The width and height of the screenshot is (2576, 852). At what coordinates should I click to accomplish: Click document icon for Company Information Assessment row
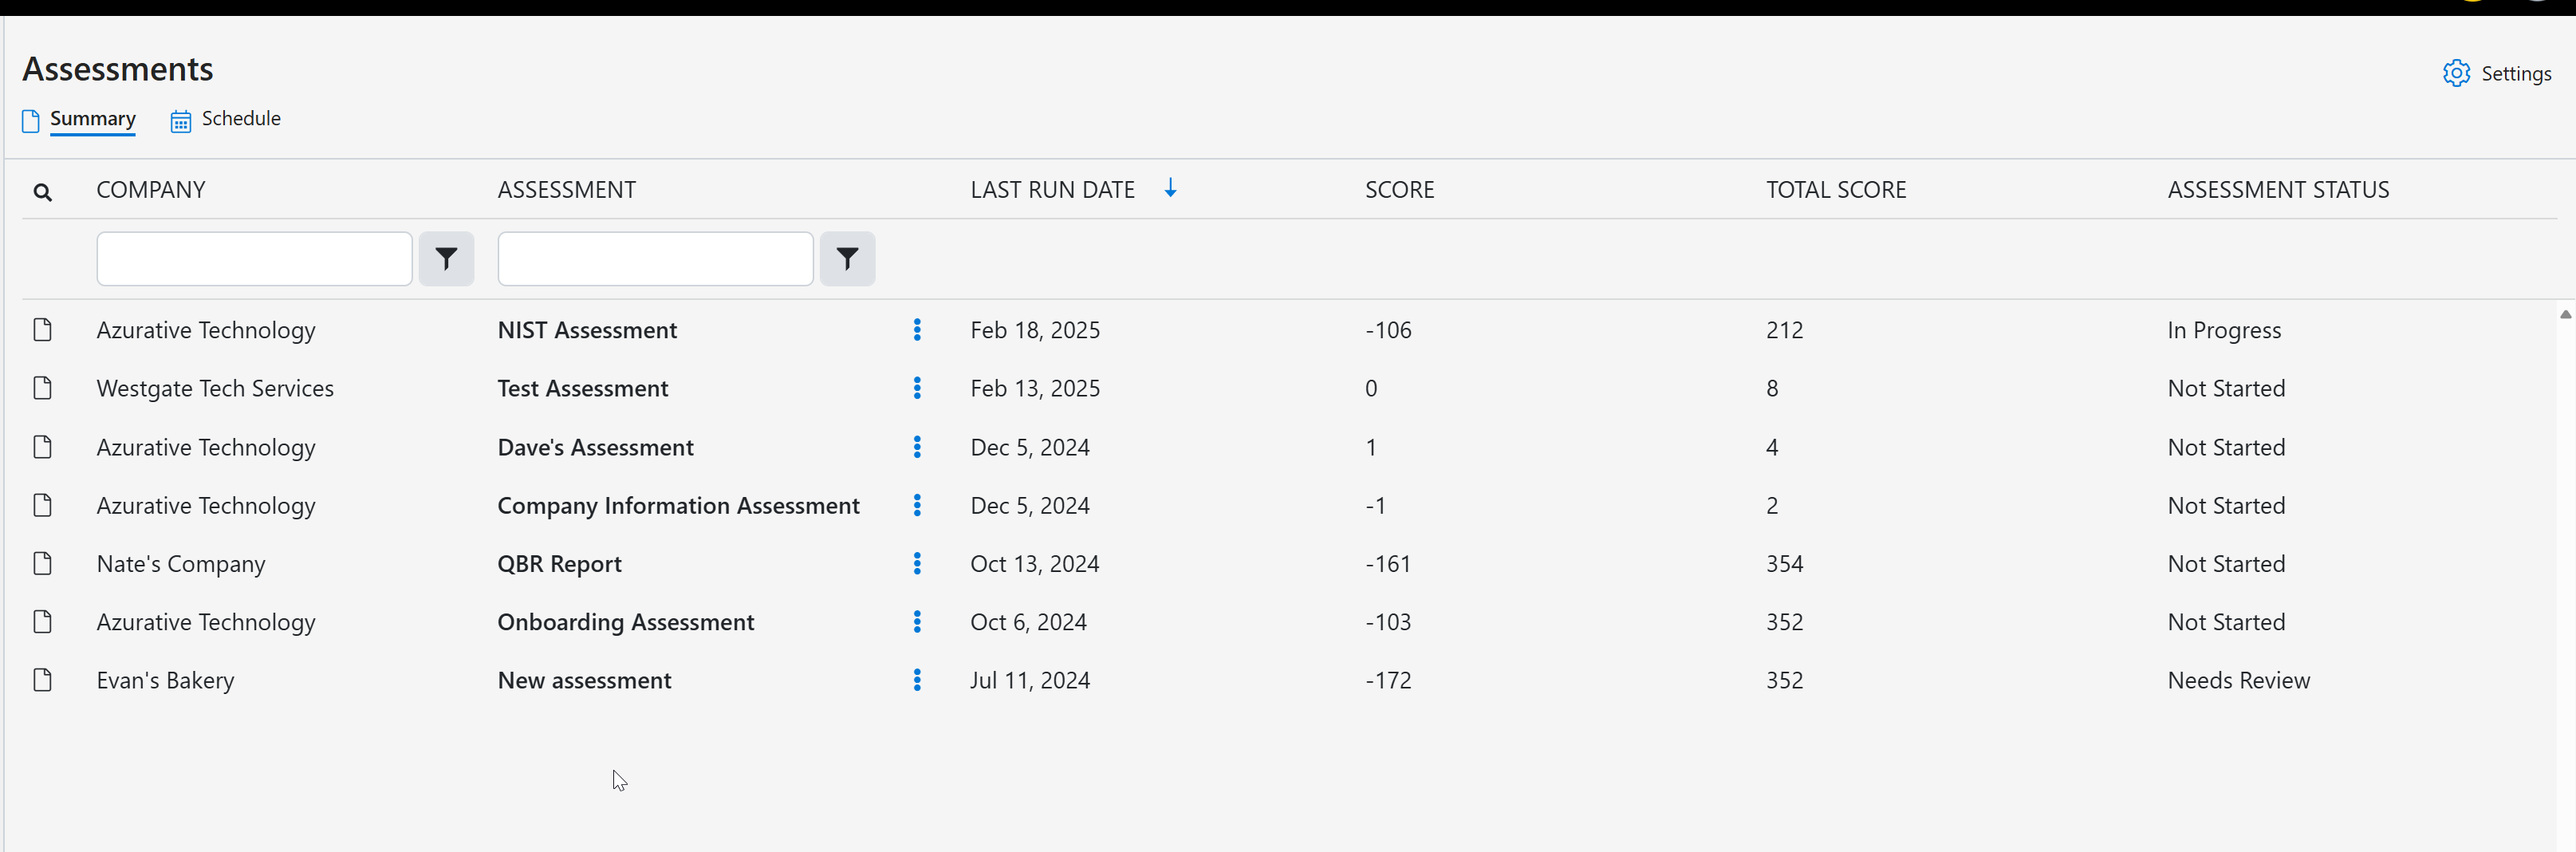tap(42, 504)
